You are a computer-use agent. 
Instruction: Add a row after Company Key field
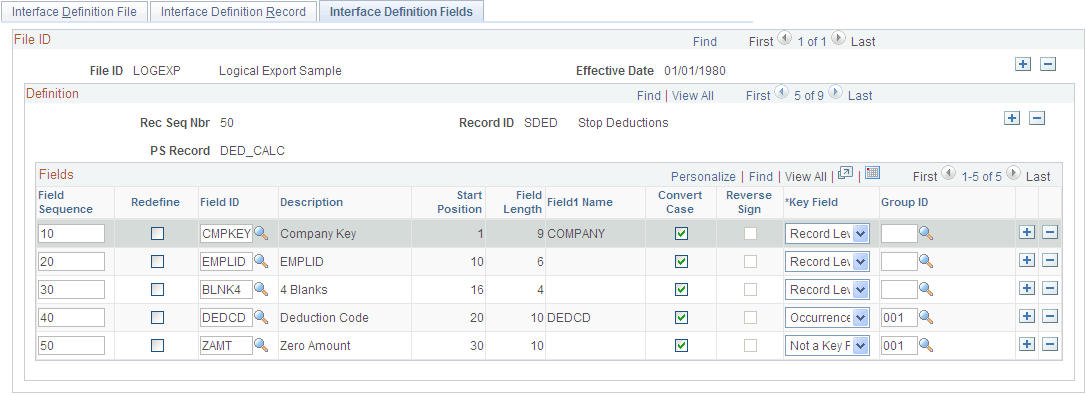[x=1027, y=233]
